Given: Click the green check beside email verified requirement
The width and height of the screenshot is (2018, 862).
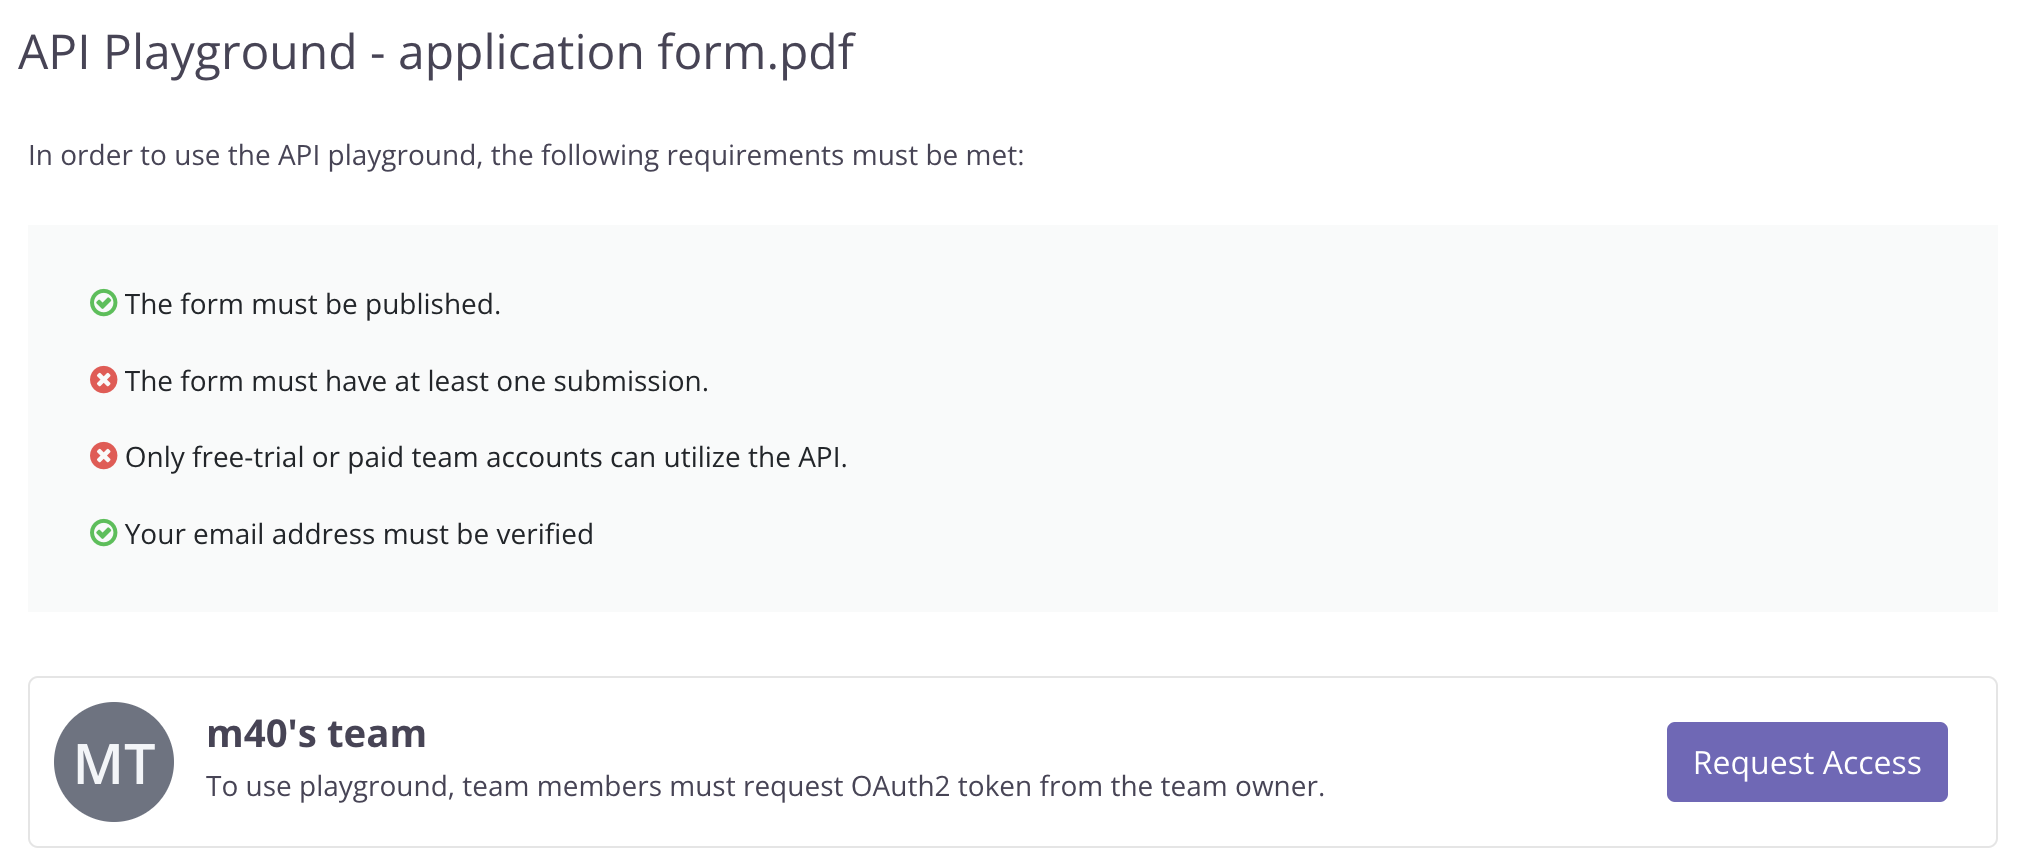Looking at the screenshot, I should click(x=103, y=533).
